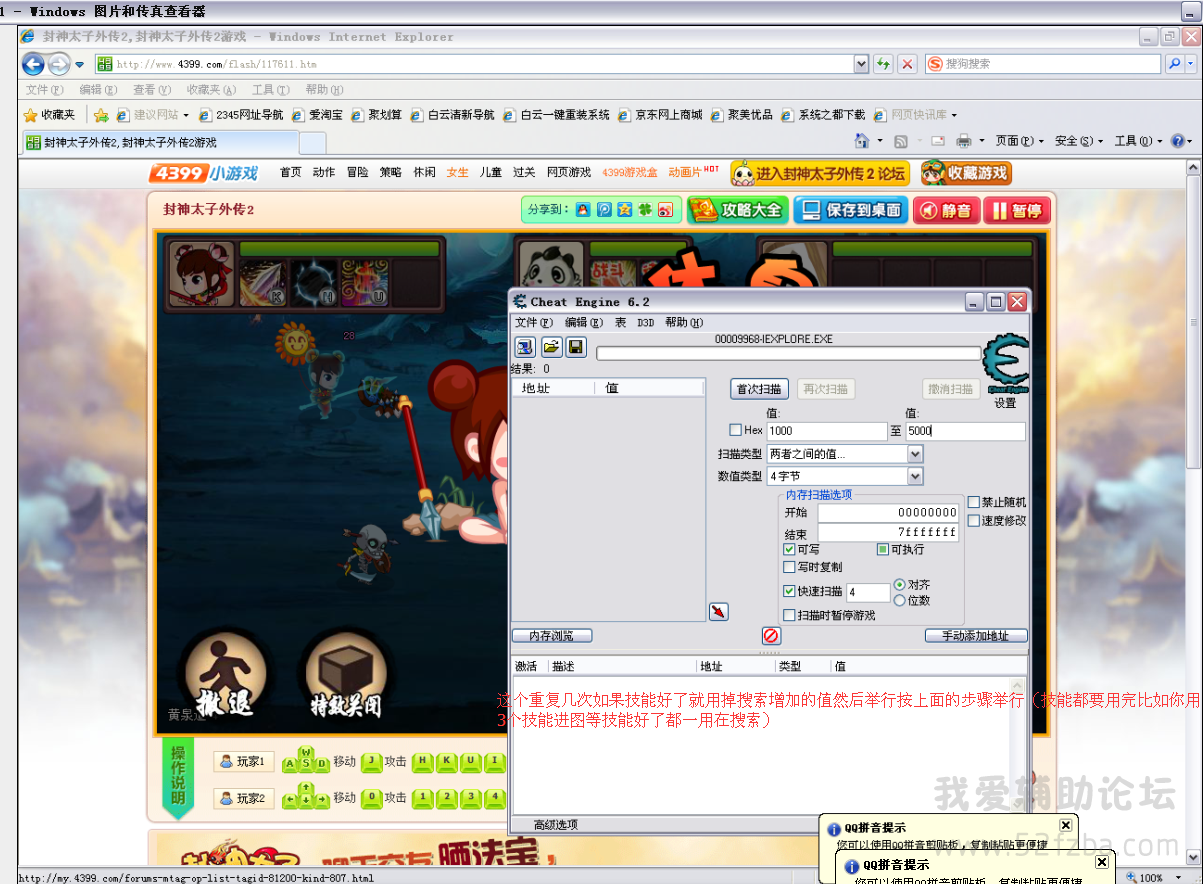Share to QQ via the penguin icon
This screenshot has width=1203, height=884.
click(583, 210)
